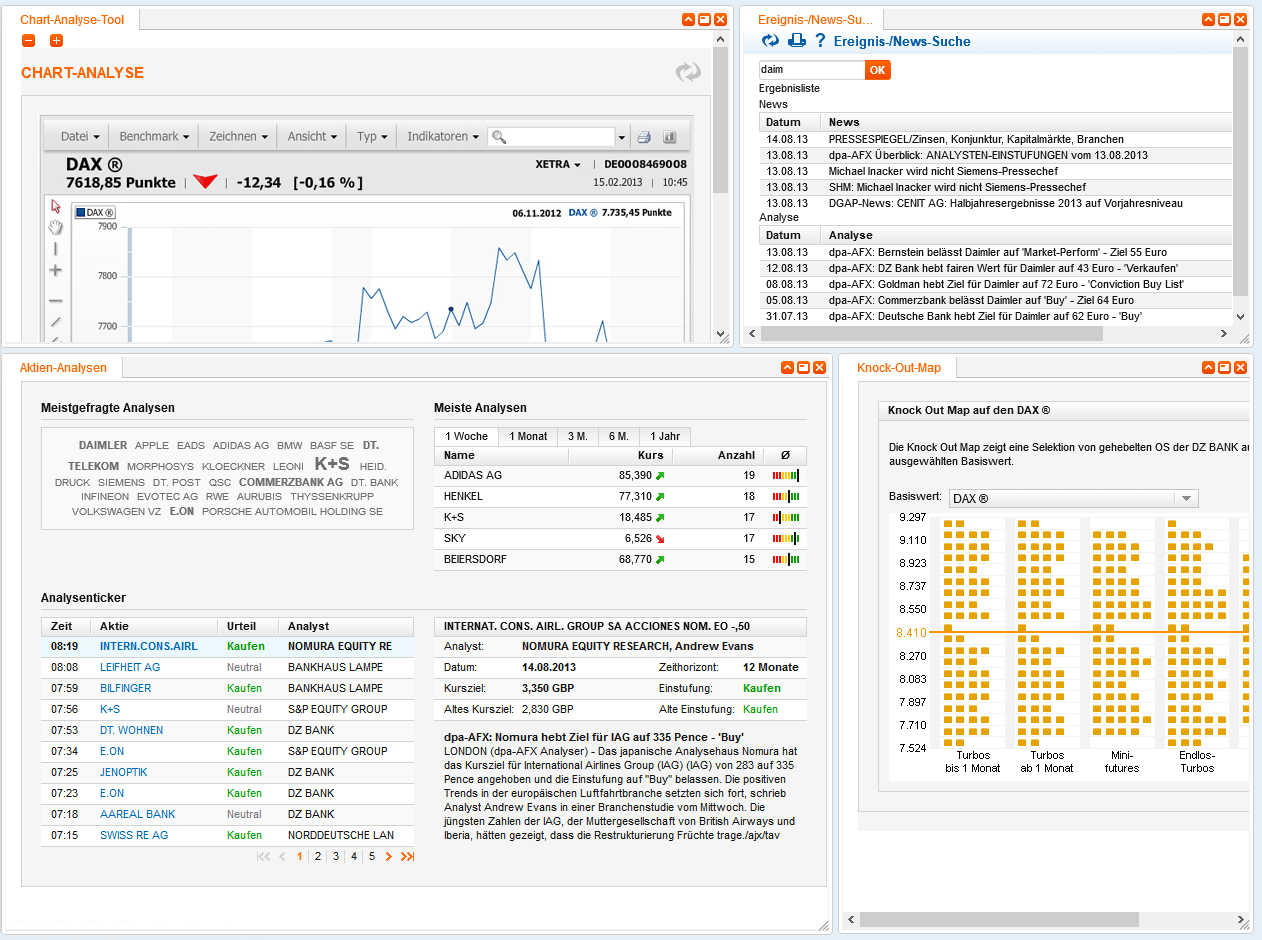Click the magnifier icon in chart search
Image resolution: width=1262 pixels, height=940 pixels.
[x=499, y=137]
